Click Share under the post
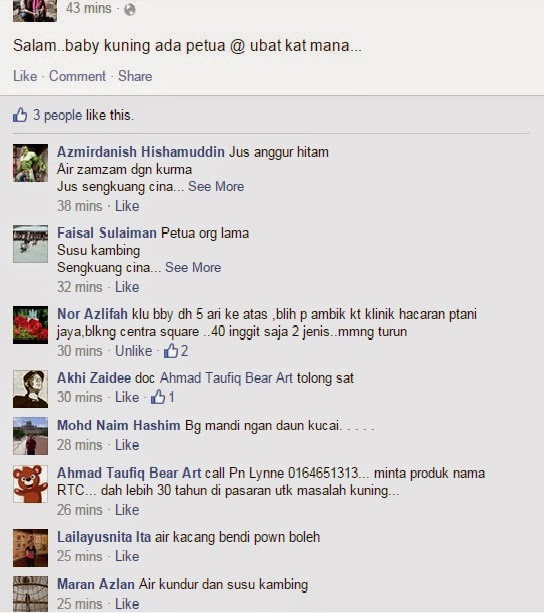This screenshot has width=544, height=613. click(135, 76)
